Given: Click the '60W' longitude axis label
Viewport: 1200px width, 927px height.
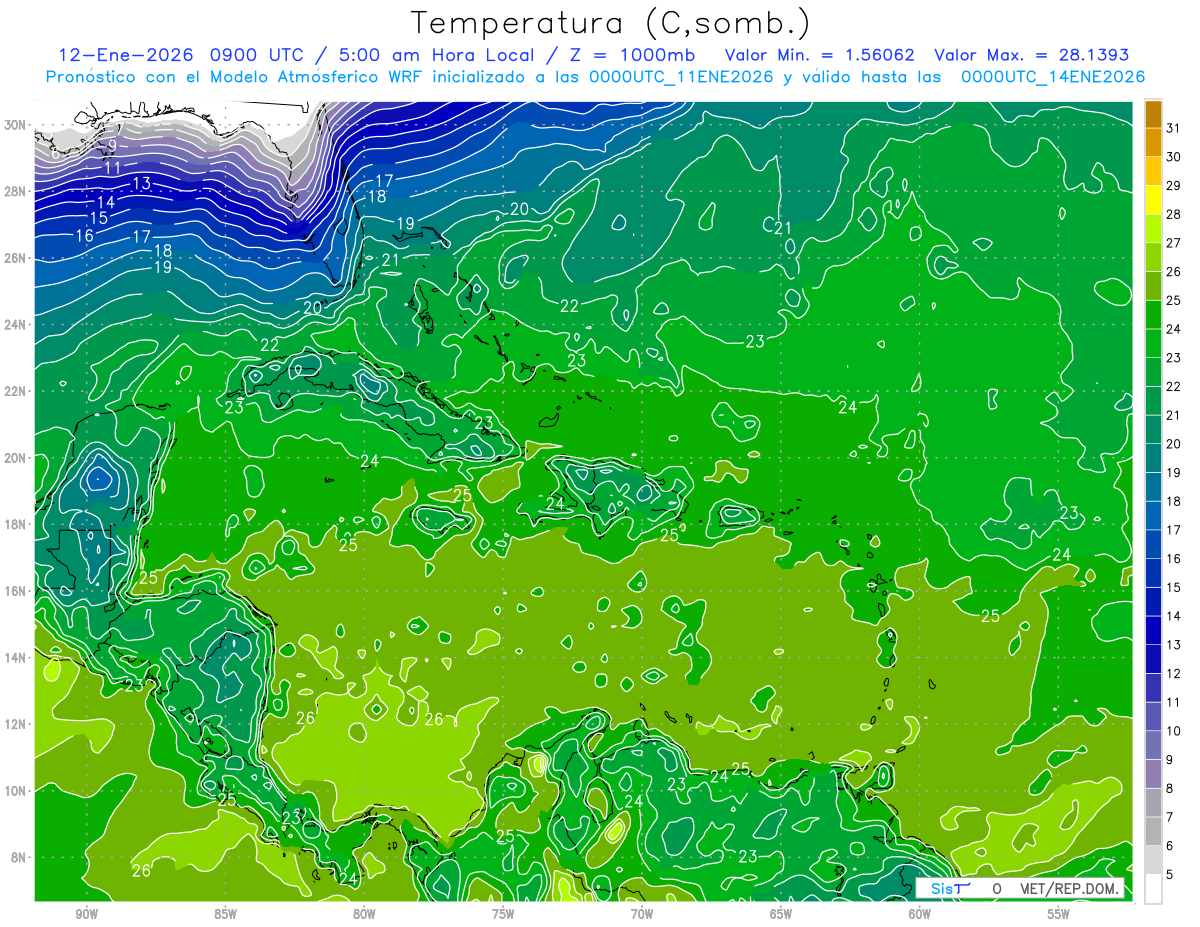Looking at the screenshot, I should pos(920,914).
